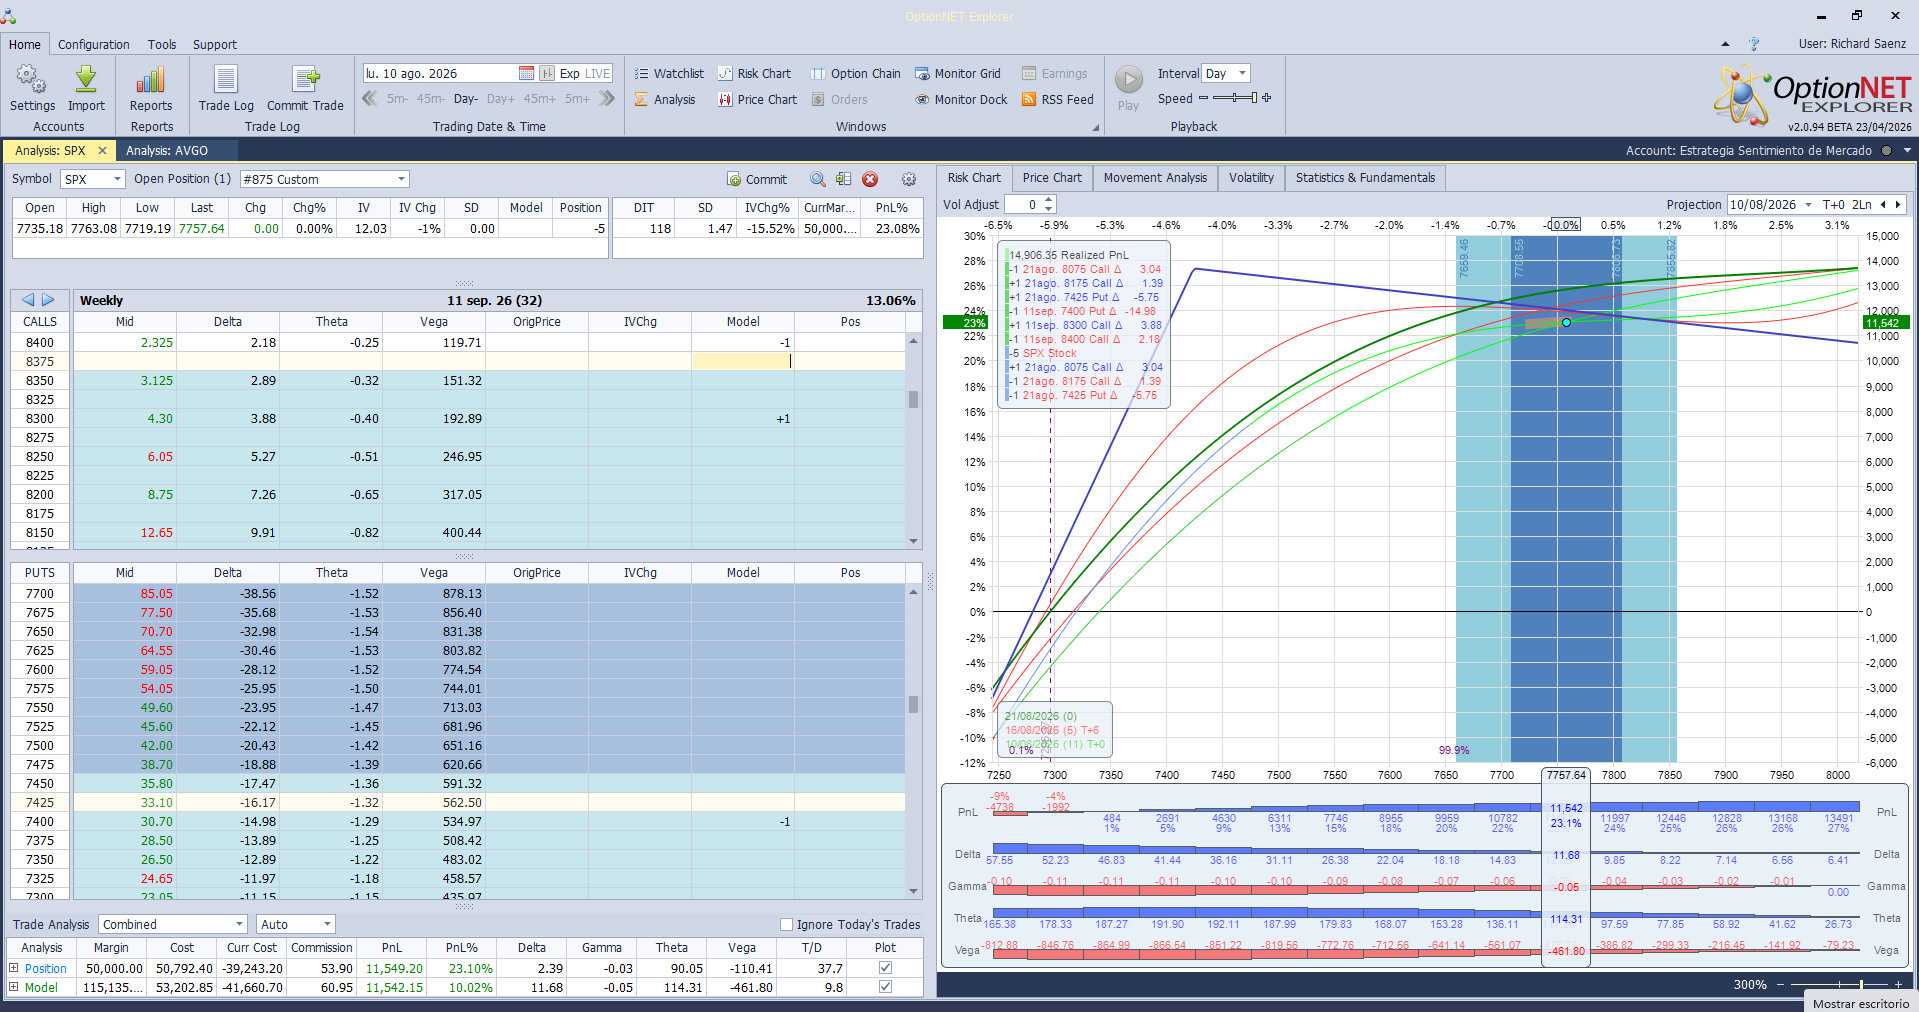The width and height of the screenshot is (1919, 1012).
Task: Switch to the Analysis: AVGO tab
Action: tap(167, 151)
